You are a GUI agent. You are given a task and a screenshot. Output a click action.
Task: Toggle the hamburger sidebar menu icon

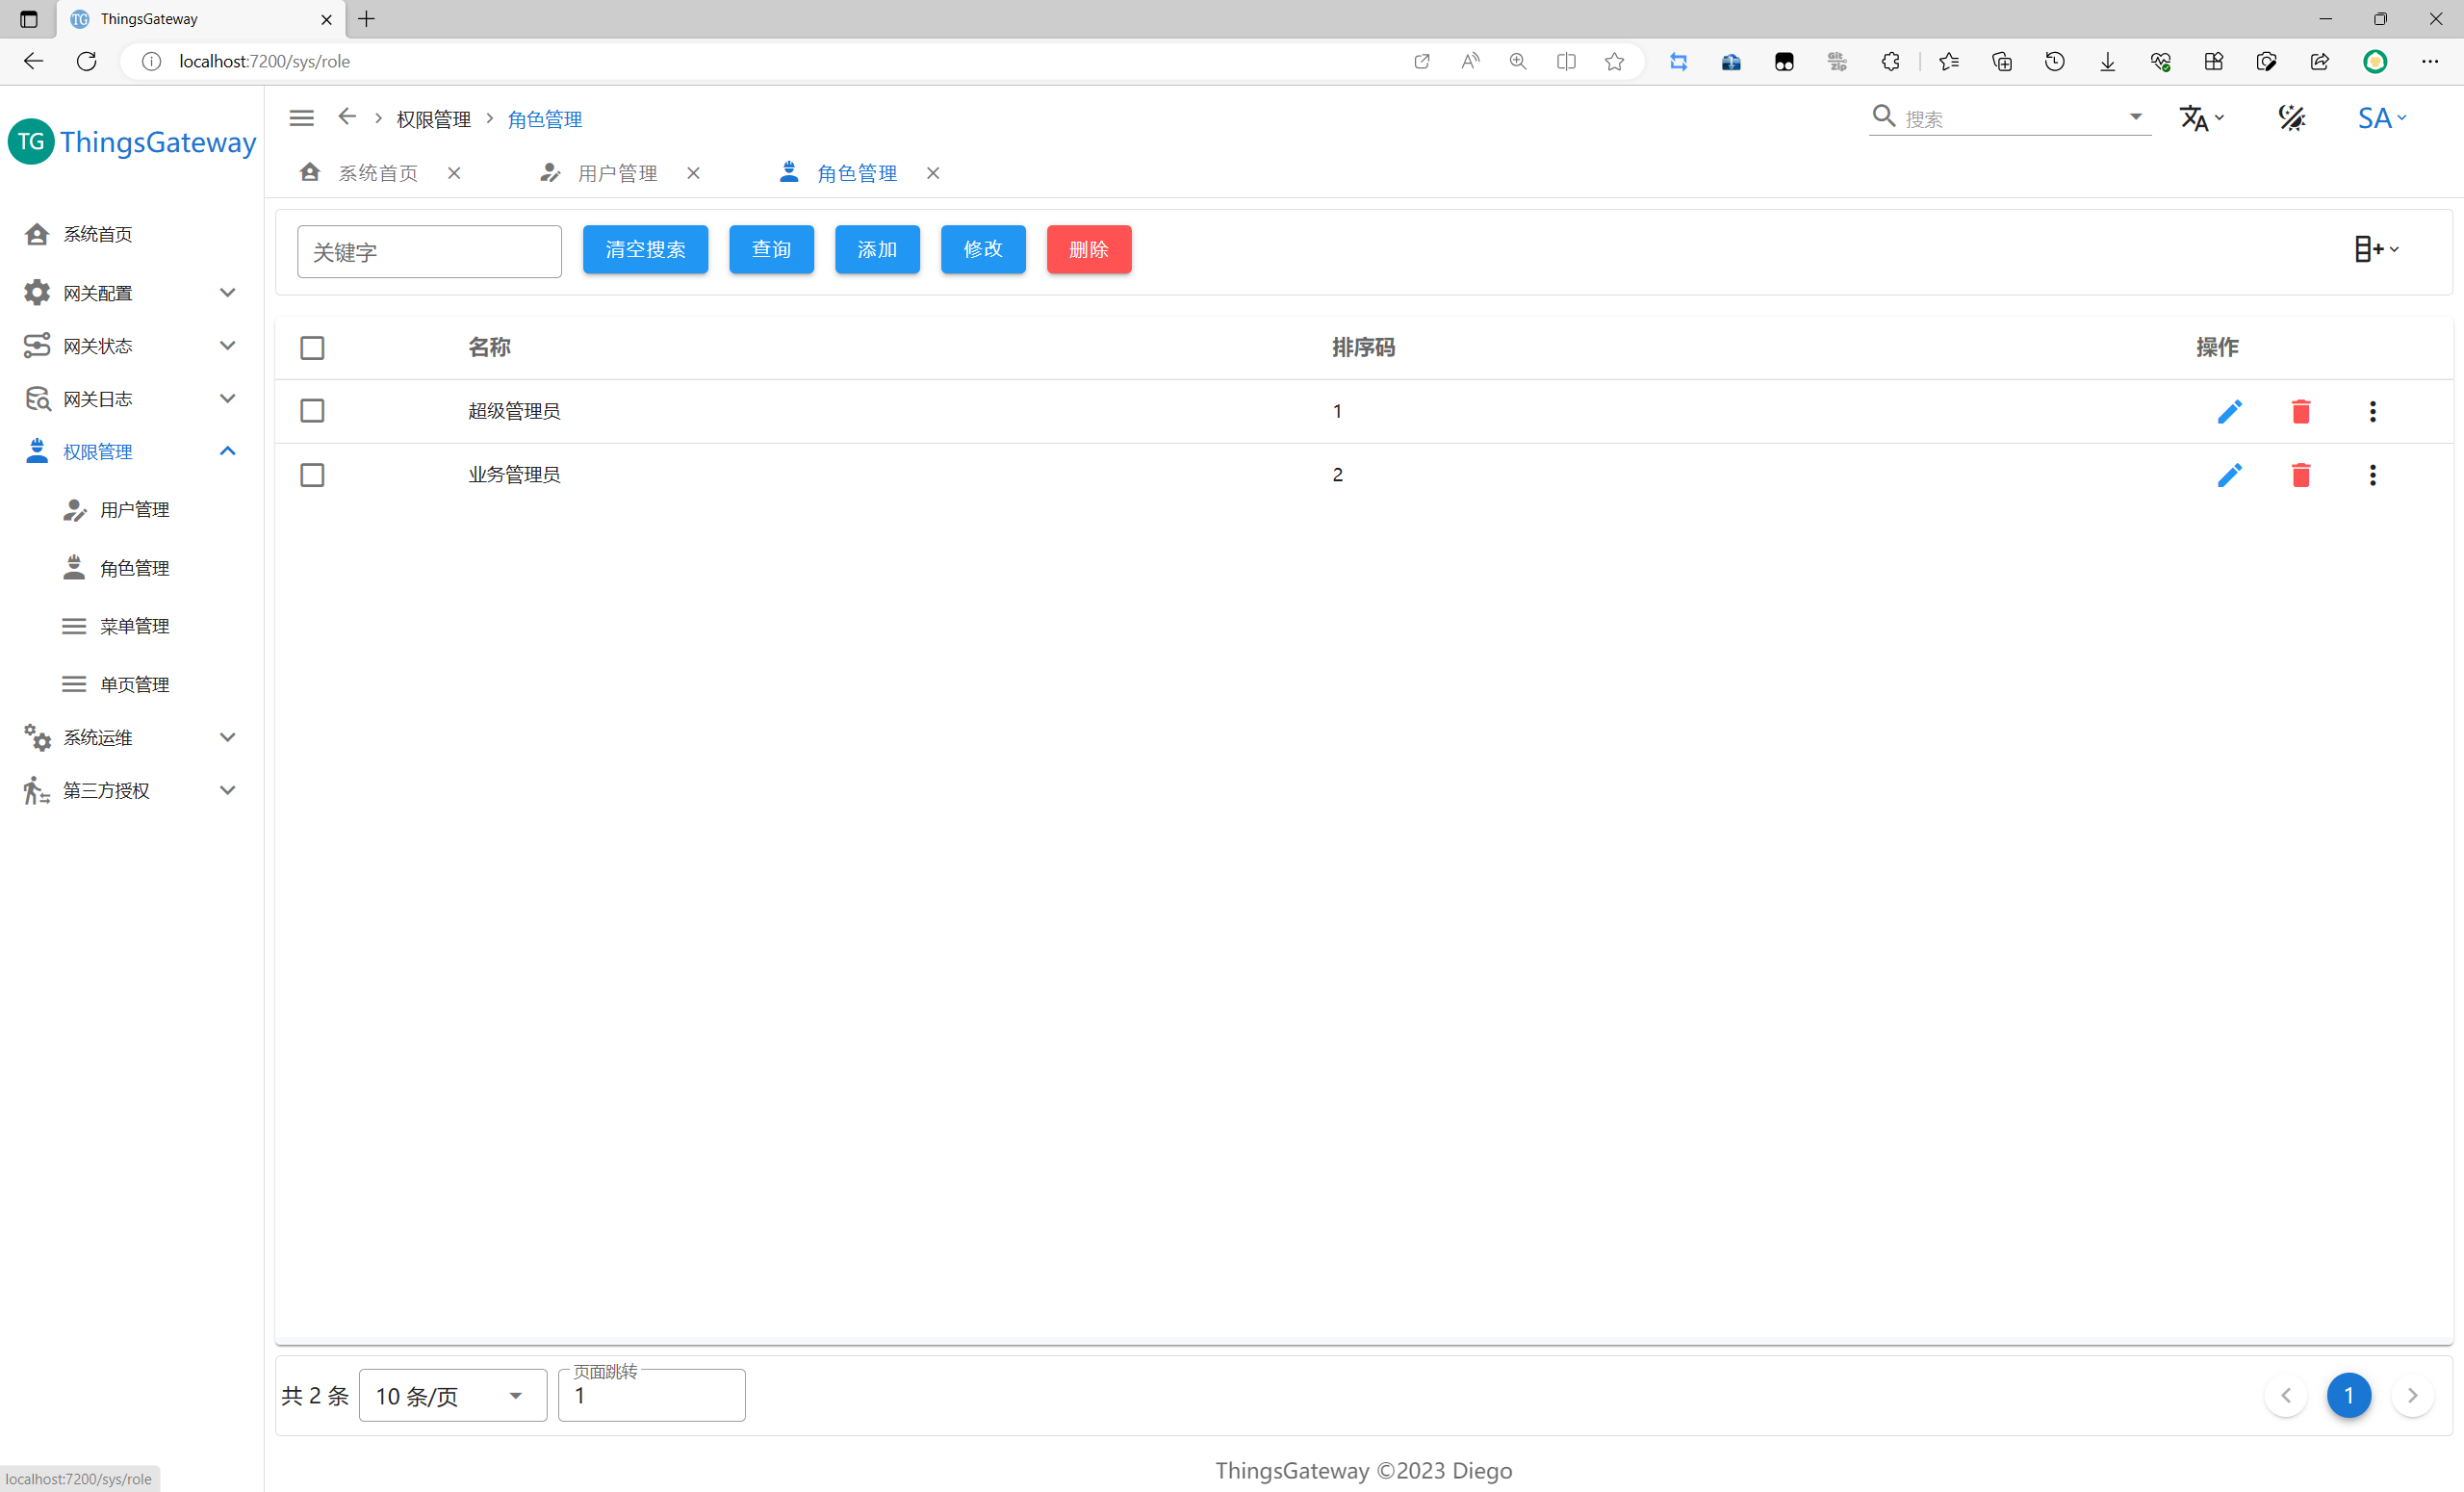[x=301, y=118]
